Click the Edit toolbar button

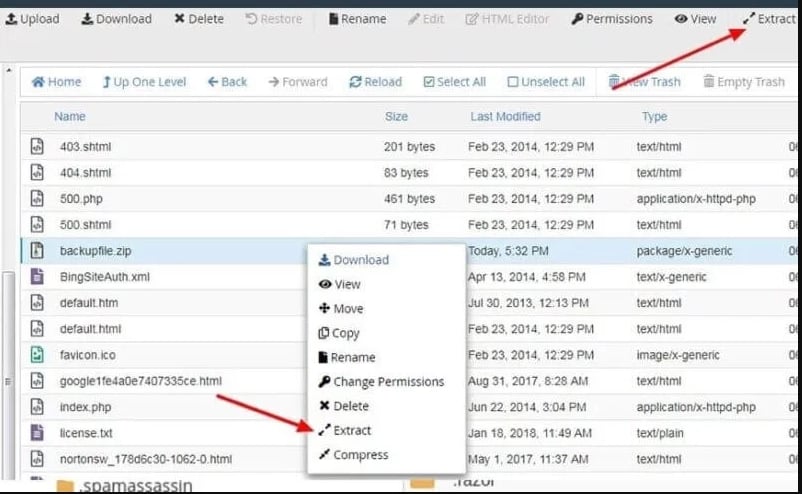[x=426, y=19]
